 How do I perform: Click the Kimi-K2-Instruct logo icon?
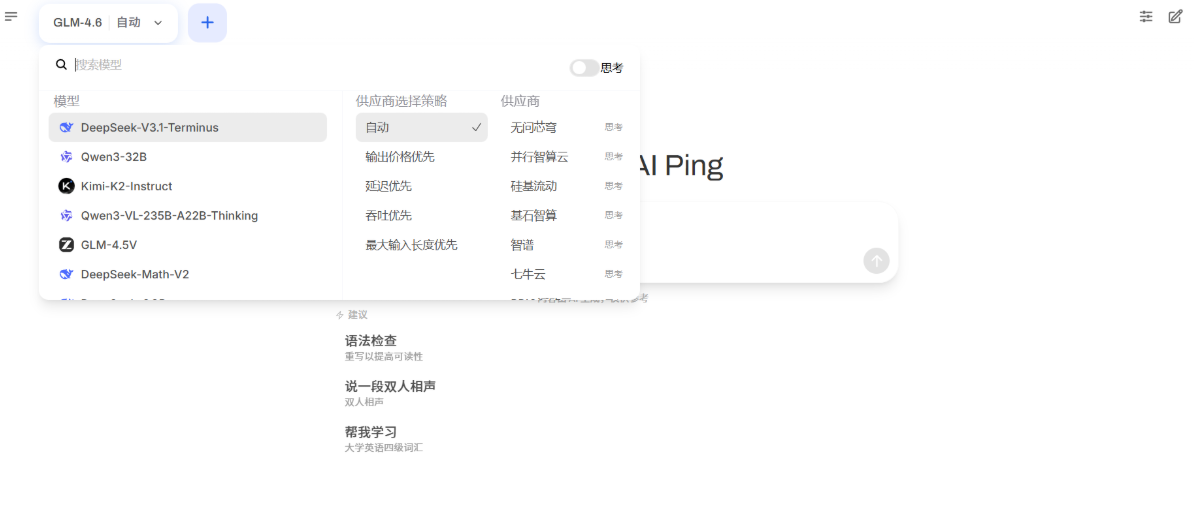[66, 186]
